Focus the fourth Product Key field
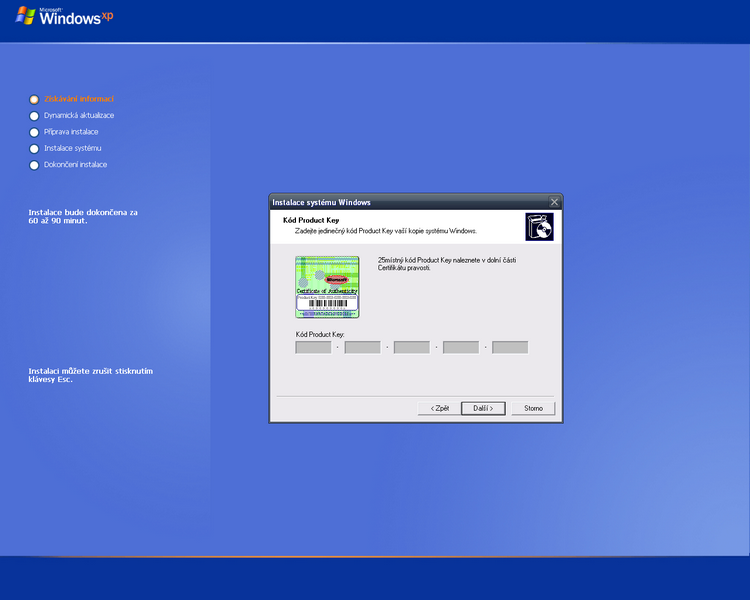Image resolution: width=750 pixels, height=600 pixels. (x=461, y=347)
